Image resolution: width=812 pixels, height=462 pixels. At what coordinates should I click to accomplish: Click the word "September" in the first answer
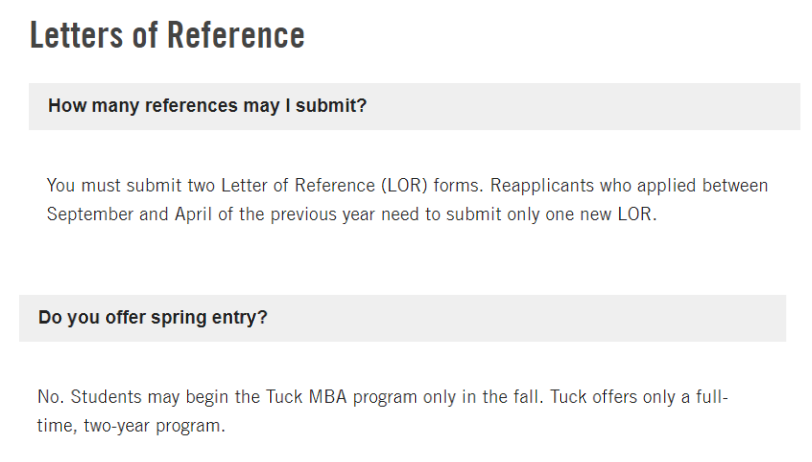[x=91, y=215]
